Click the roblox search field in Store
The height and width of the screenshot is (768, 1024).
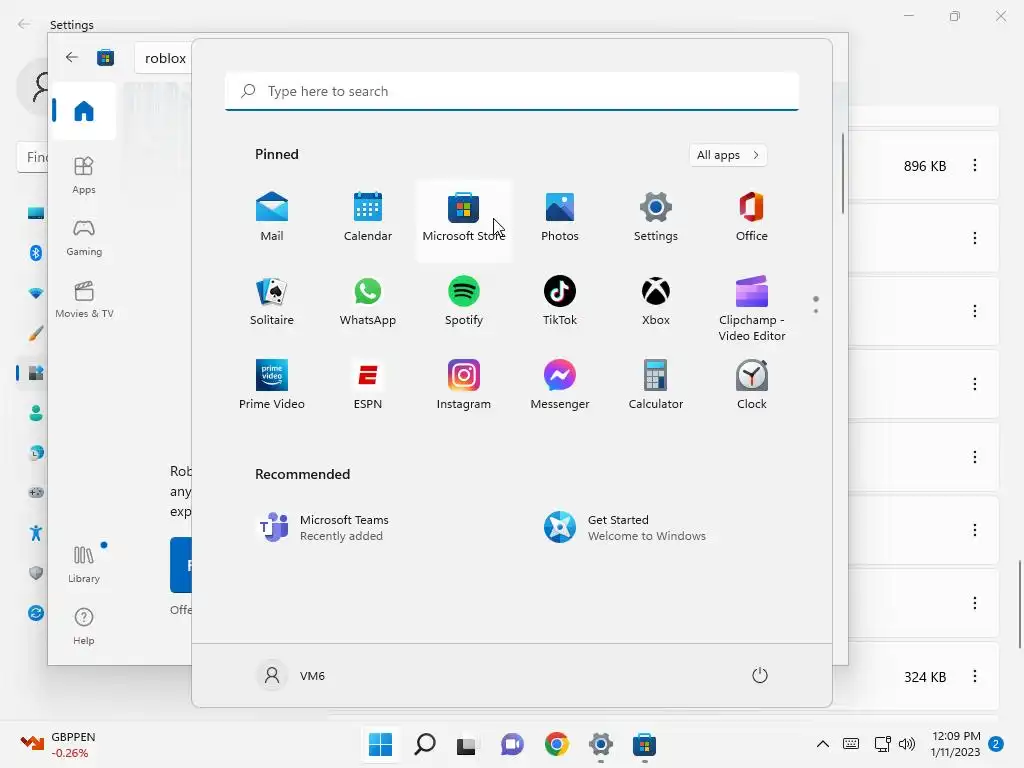click(x=165, y=58)
